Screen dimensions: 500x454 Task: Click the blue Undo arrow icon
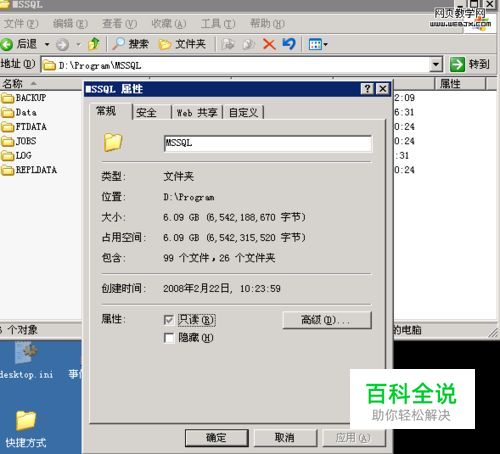pos(289,44)
